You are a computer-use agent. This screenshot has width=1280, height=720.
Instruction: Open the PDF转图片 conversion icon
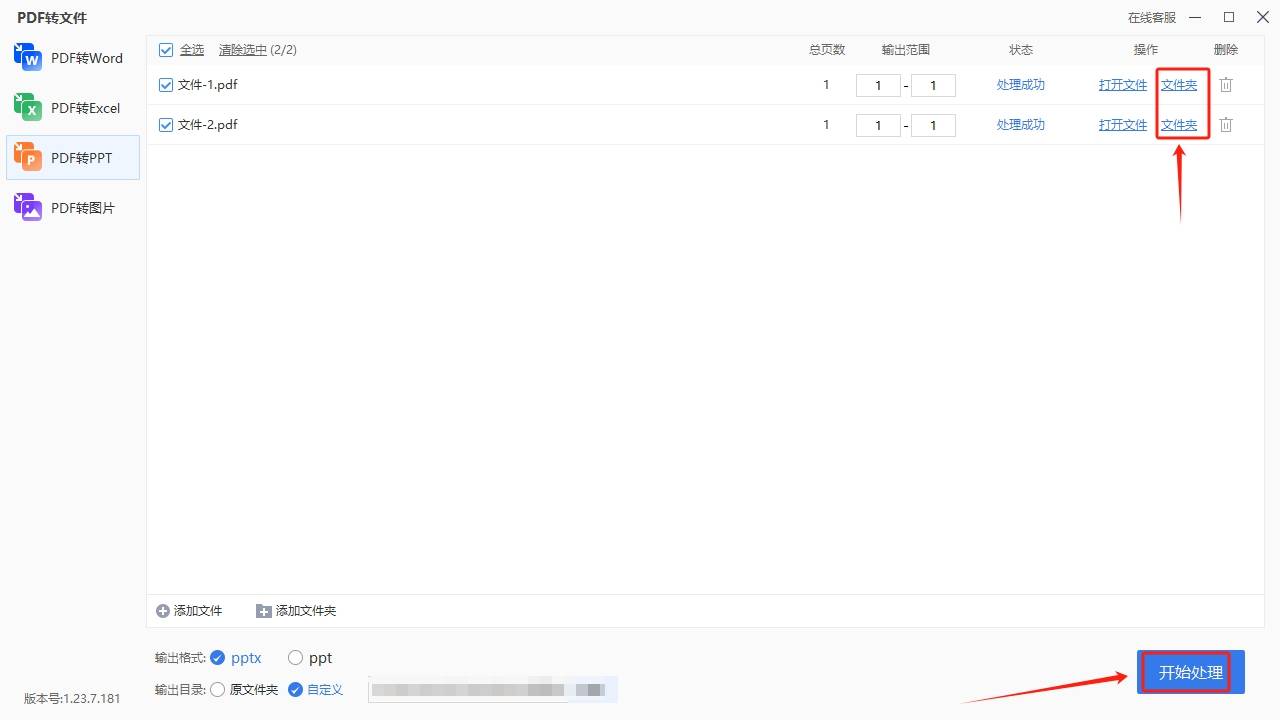click(x=27, y=207)
